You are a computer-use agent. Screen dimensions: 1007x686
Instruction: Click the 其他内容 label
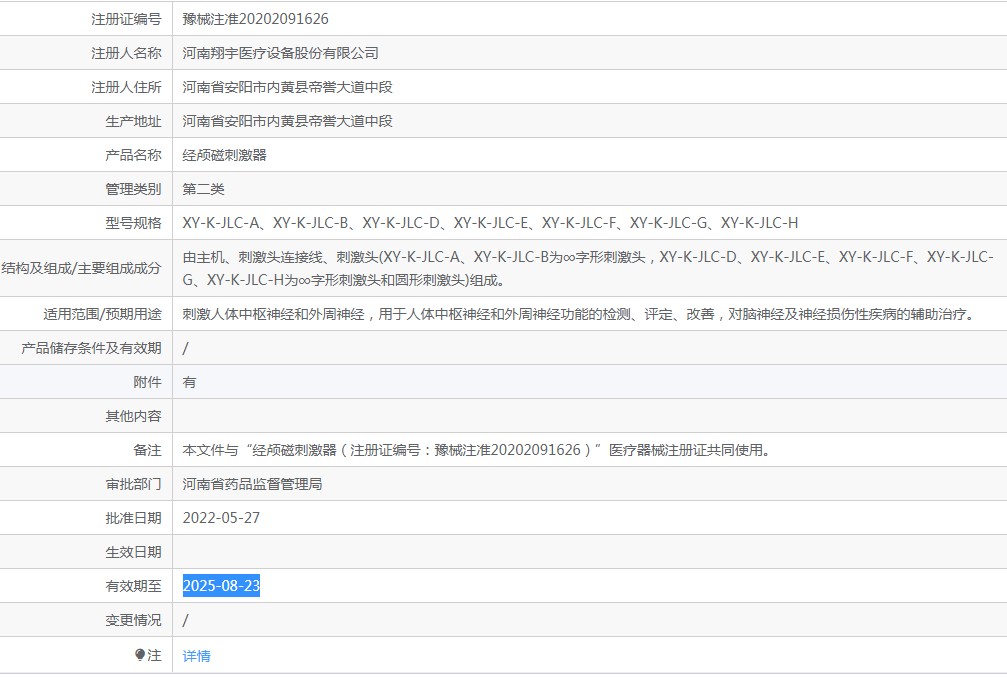(134, 416)
